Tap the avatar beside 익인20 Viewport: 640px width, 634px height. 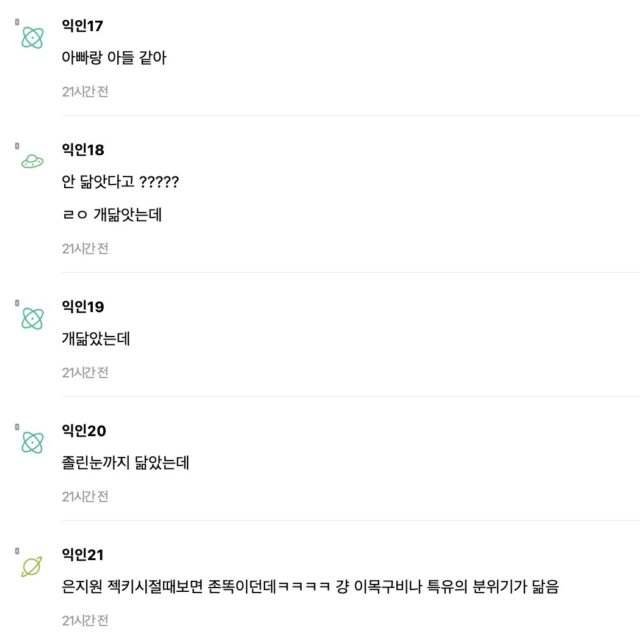pos(33,442)
